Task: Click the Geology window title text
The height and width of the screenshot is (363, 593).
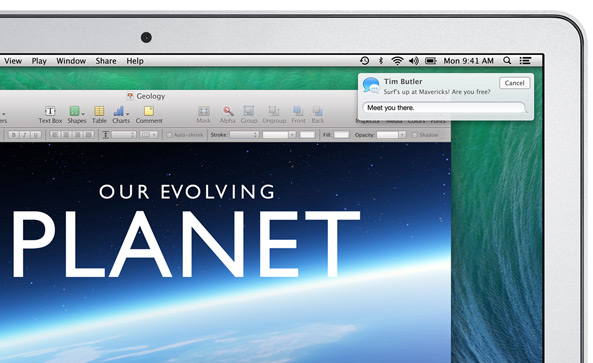Action: point(151,96)
